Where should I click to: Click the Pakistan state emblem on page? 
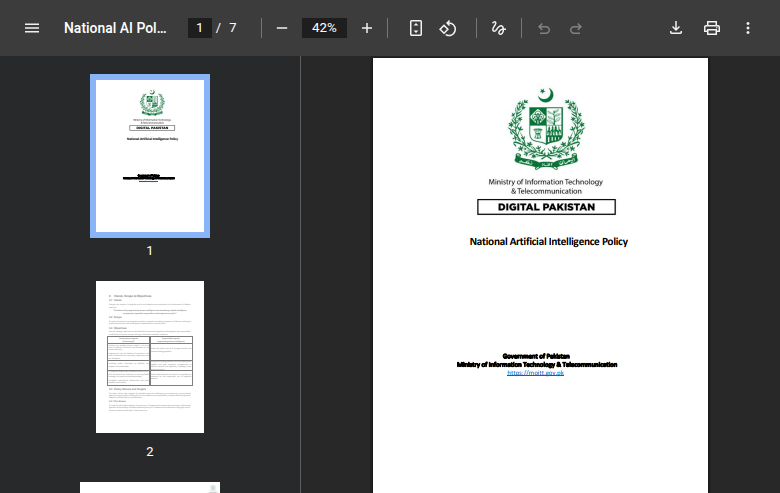click(545, 127)
